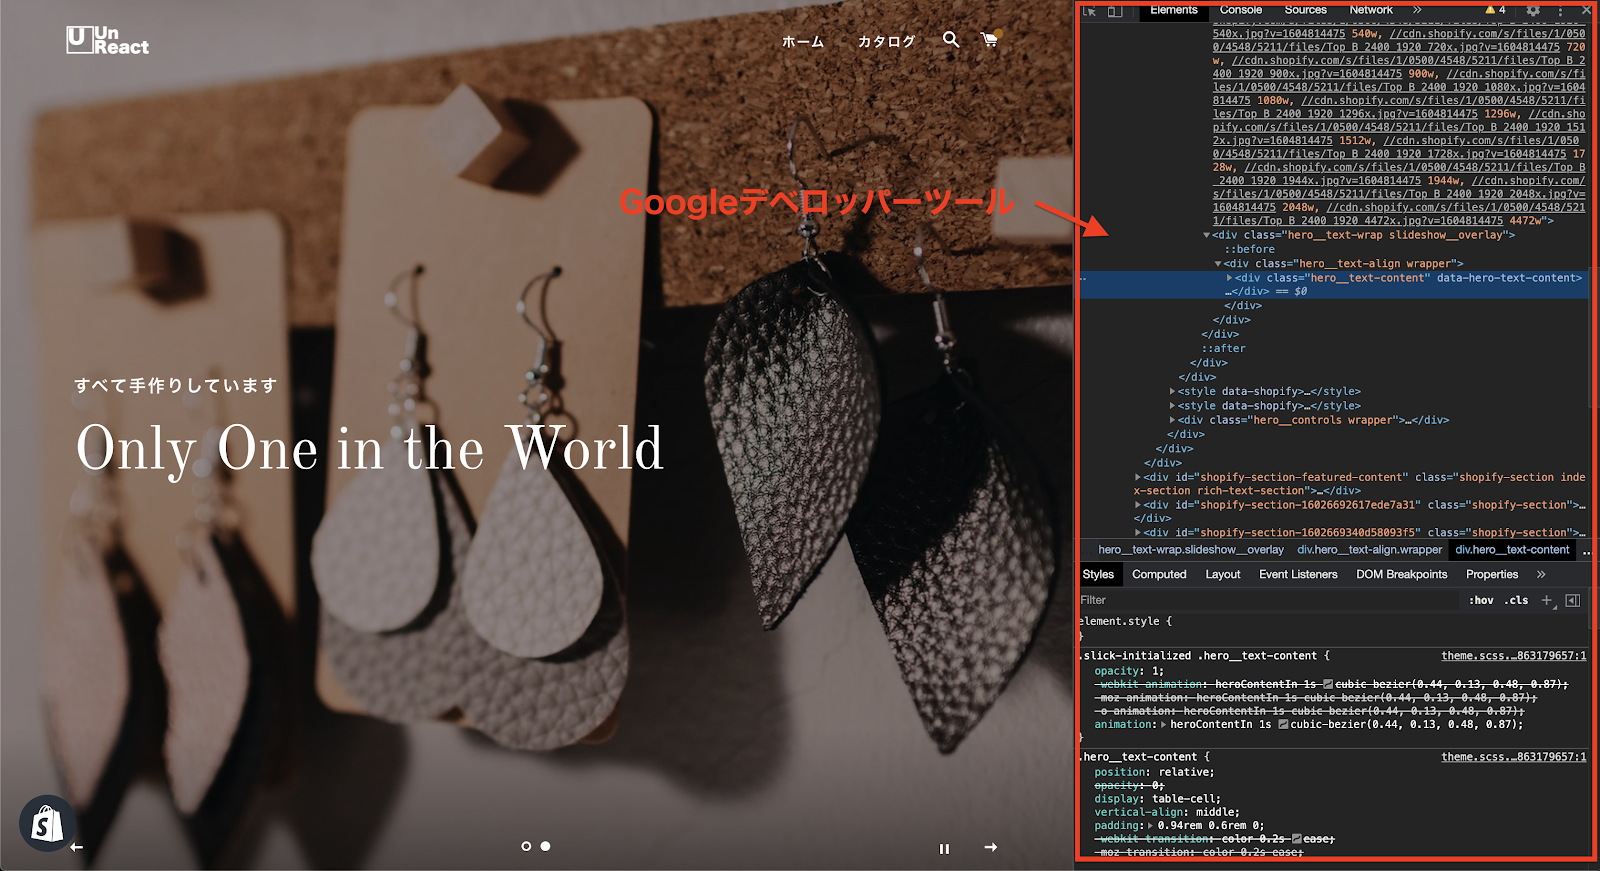Show more DevTools panels via chevron
This screenshot has width=1600, height=871.
(1417, 10)
